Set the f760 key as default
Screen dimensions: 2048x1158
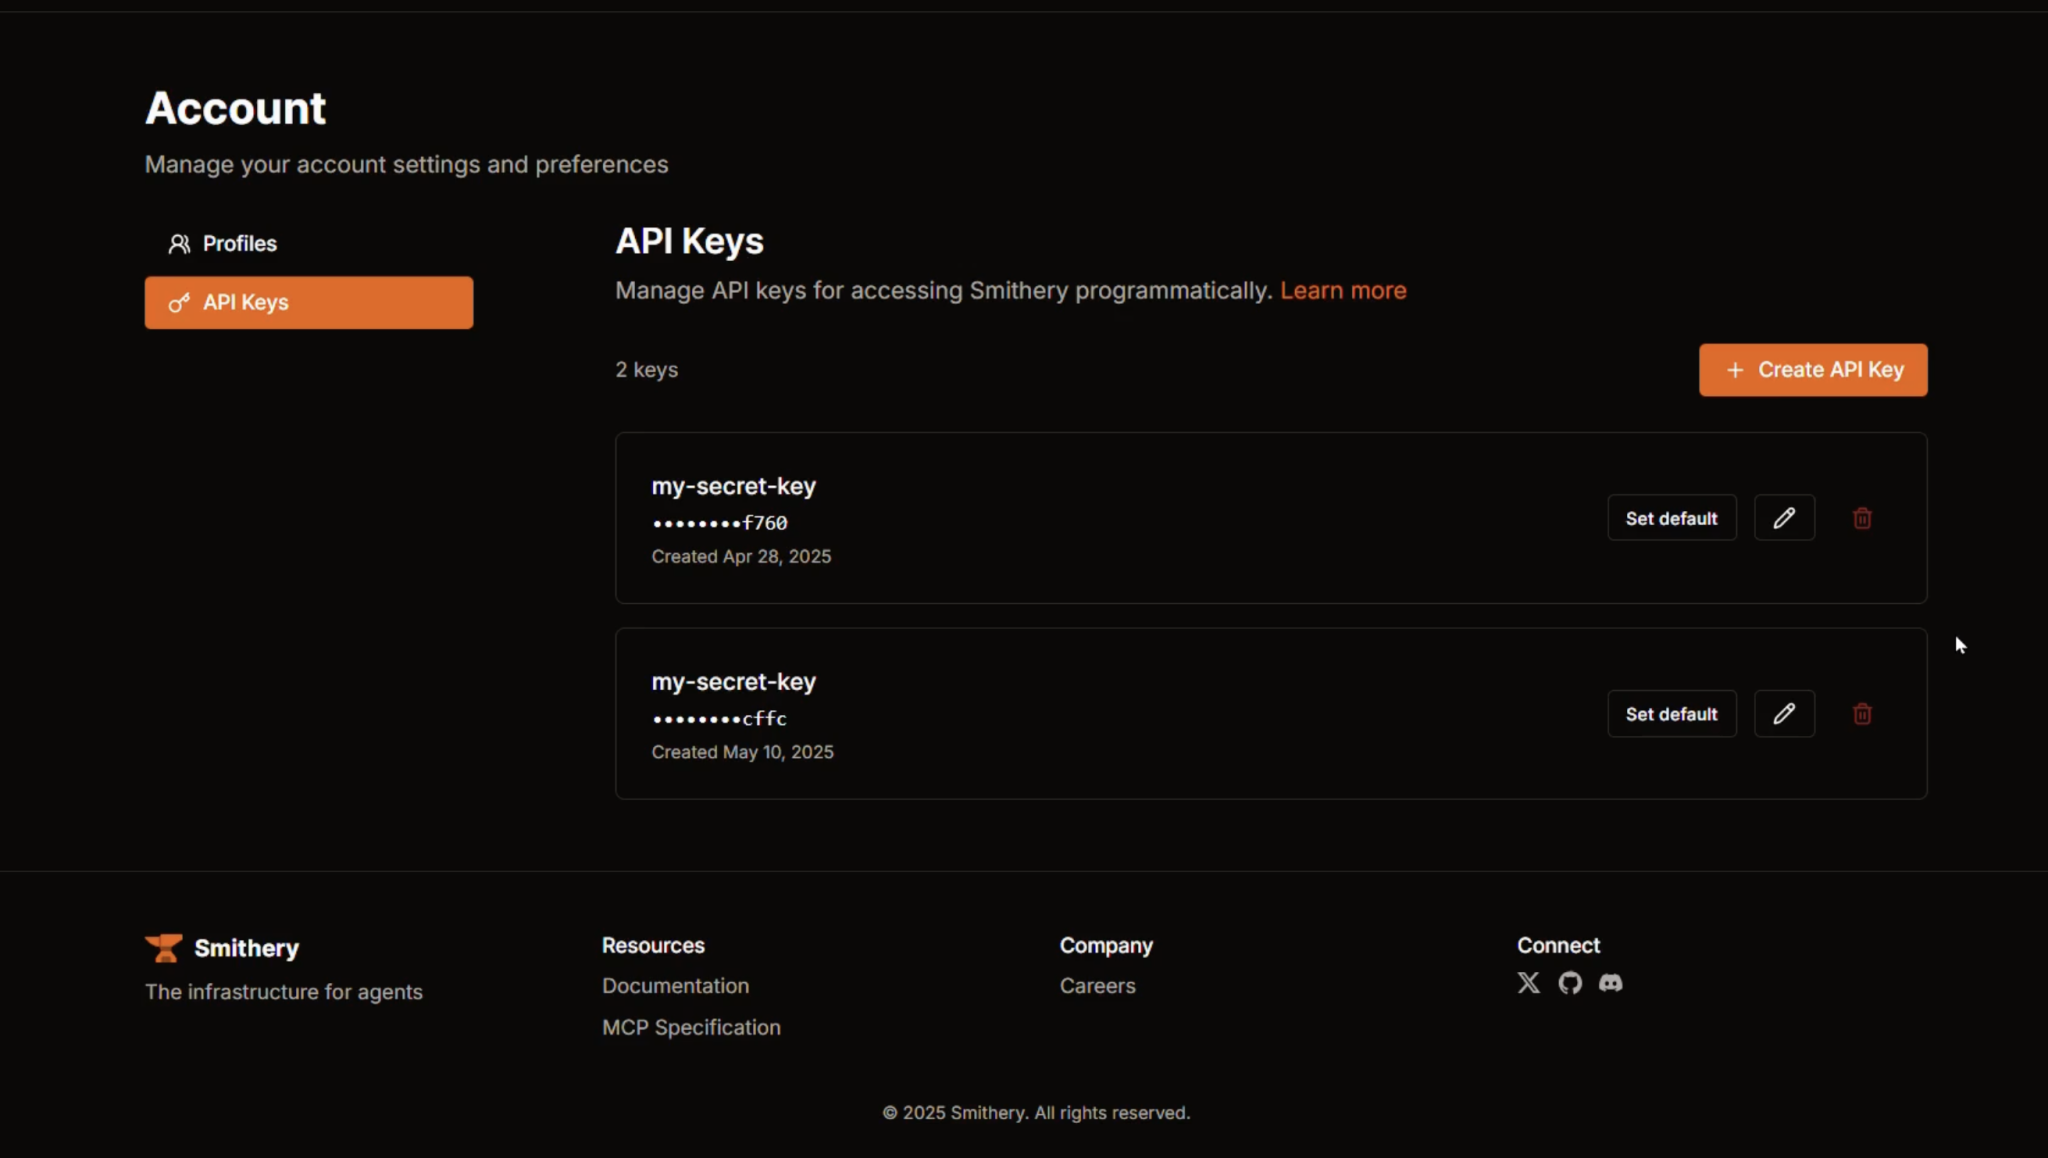click(x=1671, y=518)
